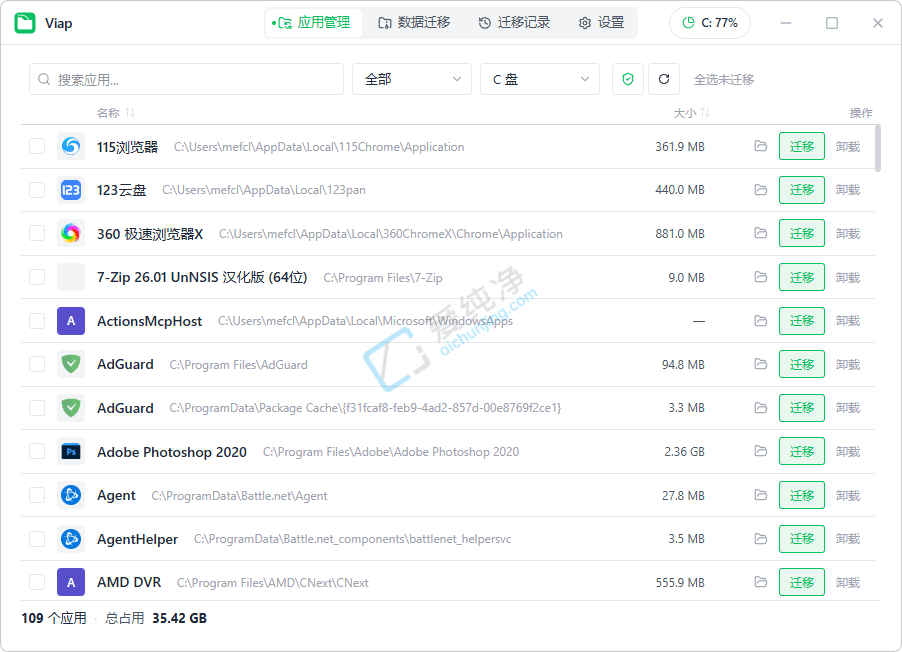Viewport: 902px width, 652px height.
Task: Check the 123云盘 checkbox
Action: tap(37, 190)
